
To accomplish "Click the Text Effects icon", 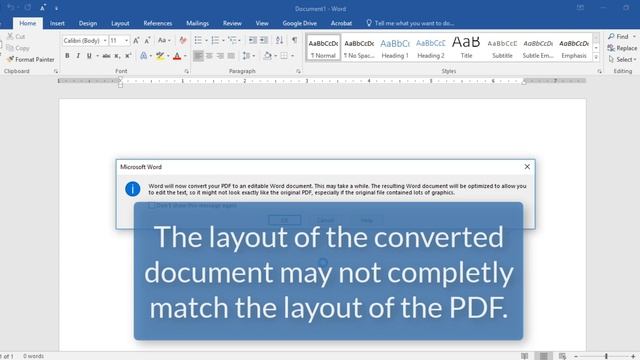I will tap(144, 56).
